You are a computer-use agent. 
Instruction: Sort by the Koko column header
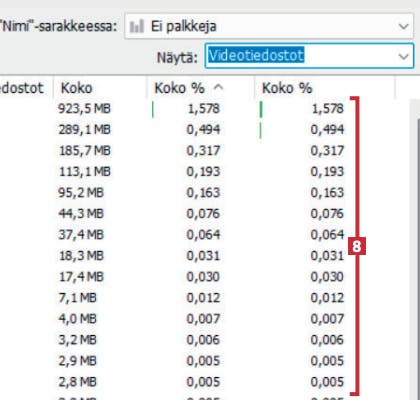[100, 88]
